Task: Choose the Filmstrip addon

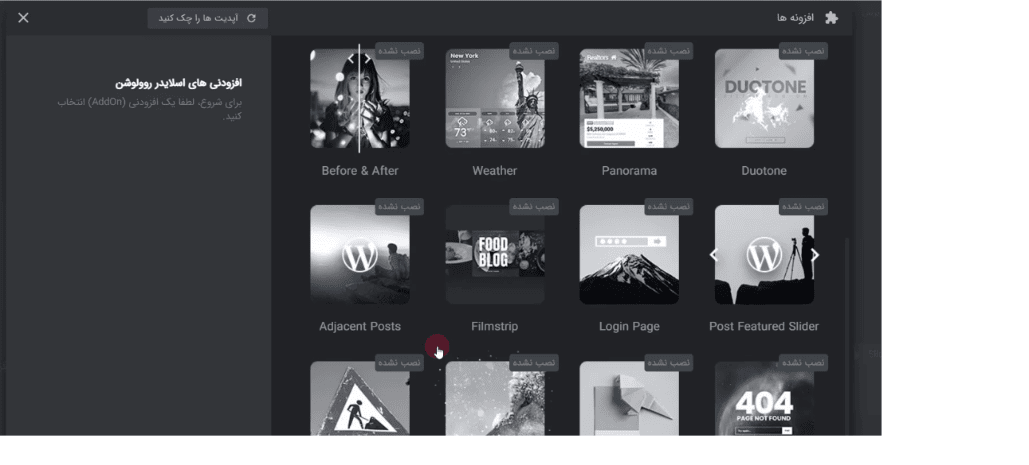Action: [495, 254]
